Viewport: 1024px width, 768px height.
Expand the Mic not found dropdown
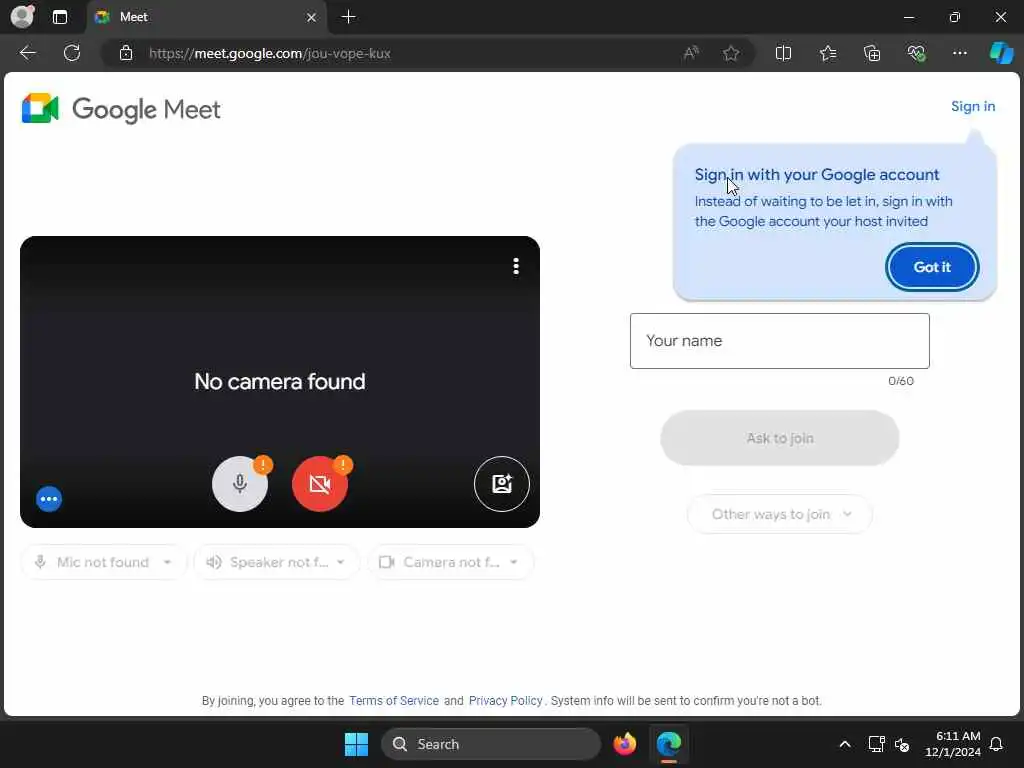103,562
